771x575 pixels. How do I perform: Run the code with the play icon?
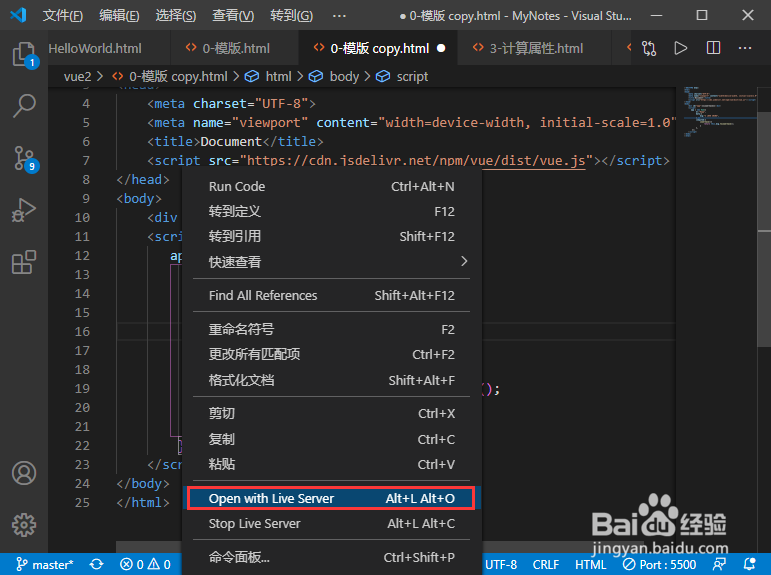coord(681,48)
